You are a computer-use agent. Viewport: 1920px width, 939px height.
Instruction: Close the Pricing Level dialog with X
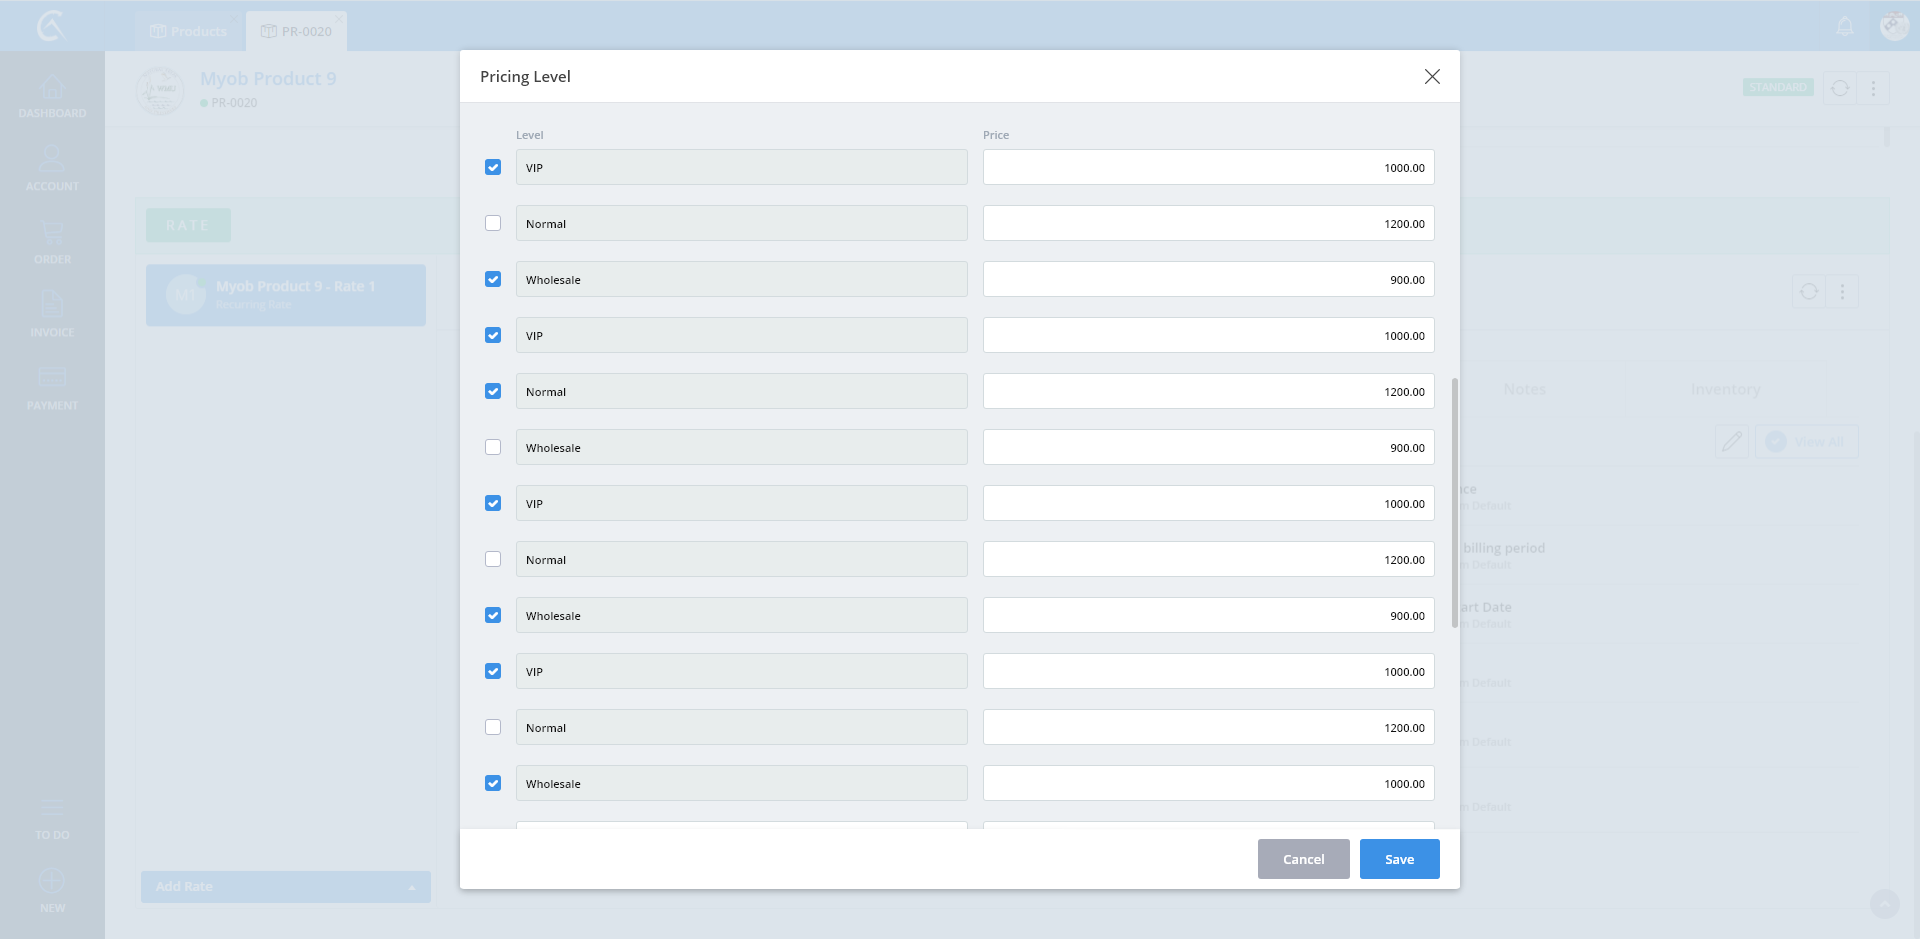(x=1432, y=77)
